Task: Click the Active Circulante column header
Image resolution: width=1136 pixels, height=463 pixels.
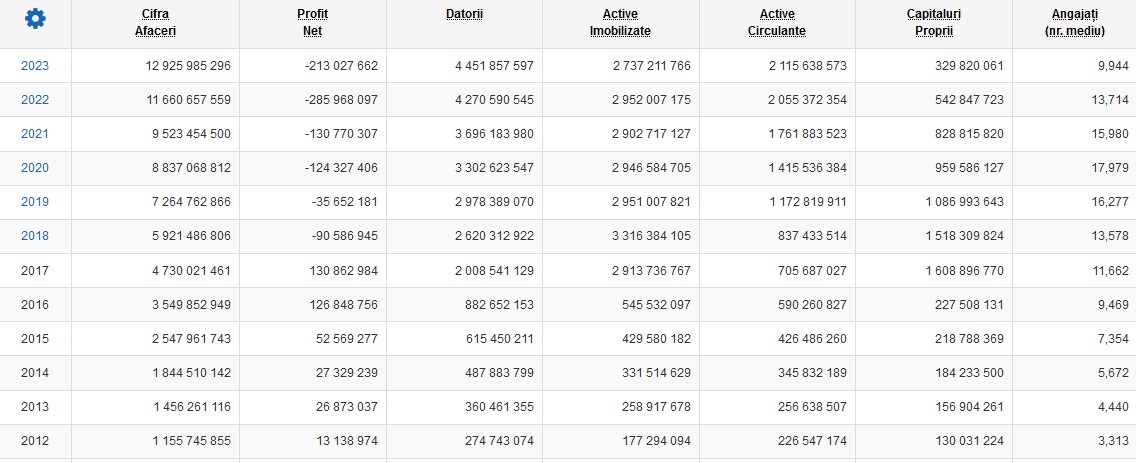Action: coord(777,22)
